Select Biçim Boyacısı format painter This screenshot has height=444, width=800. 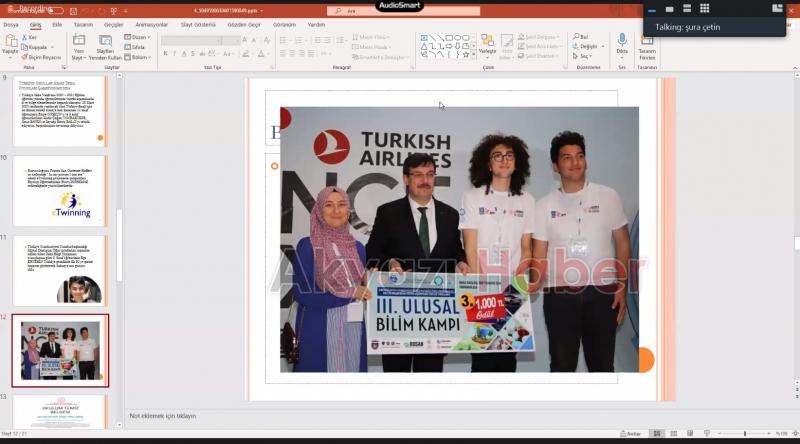click(41, 57)
